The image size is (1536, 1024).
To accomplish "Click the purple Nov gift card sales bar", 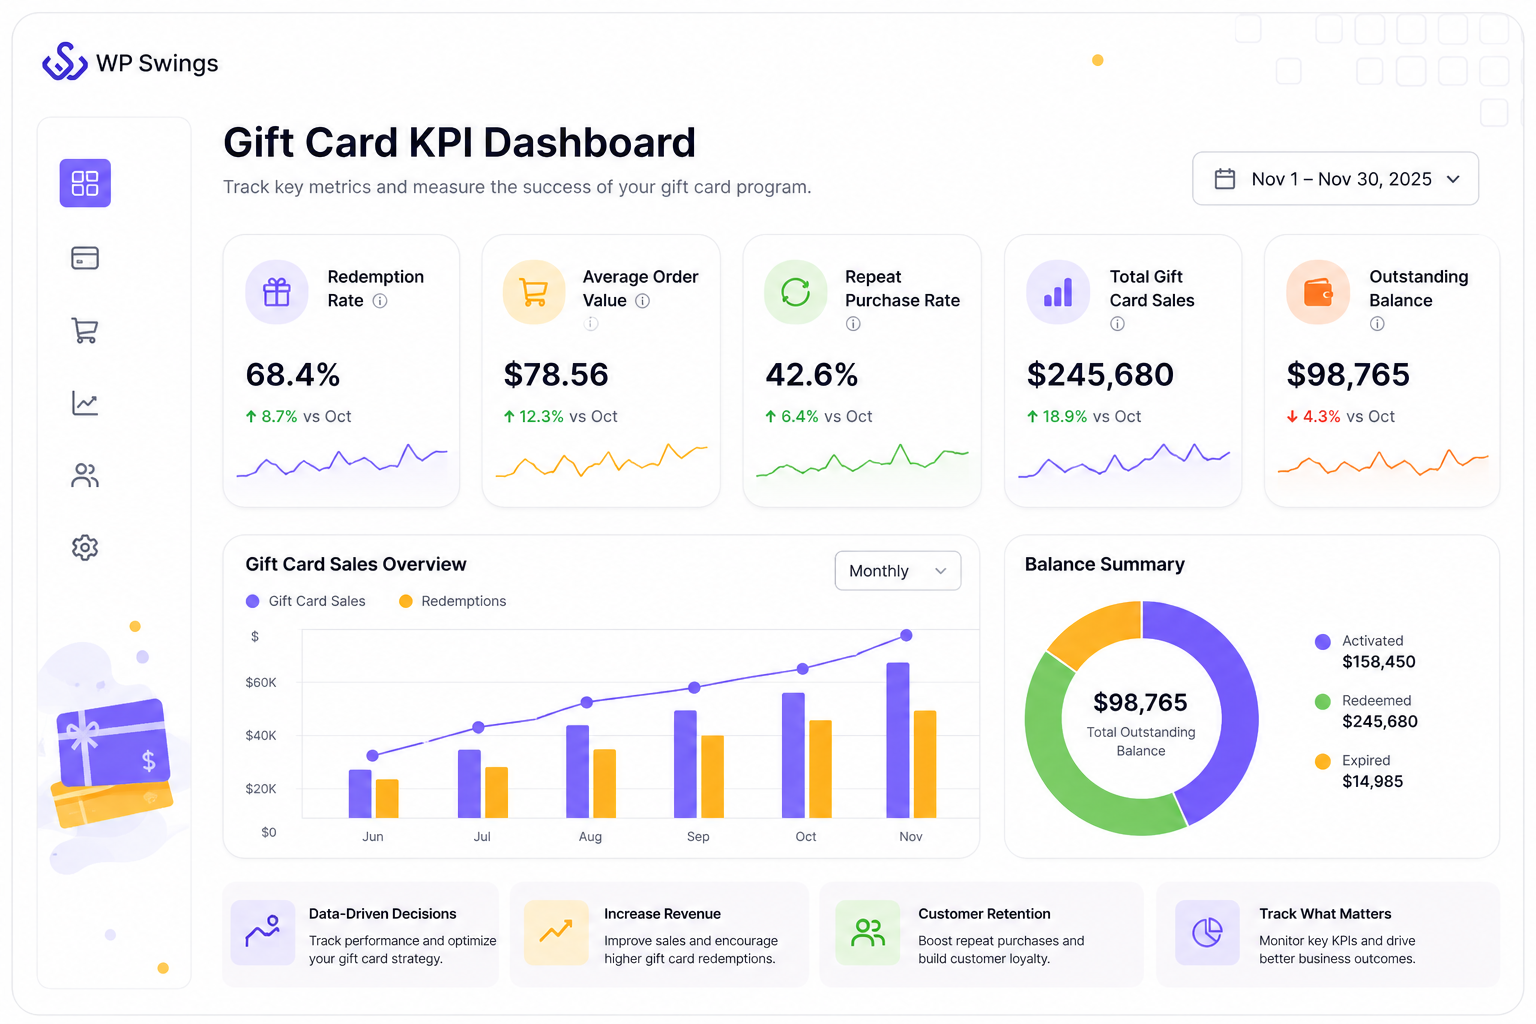I will tap(898, 740).
